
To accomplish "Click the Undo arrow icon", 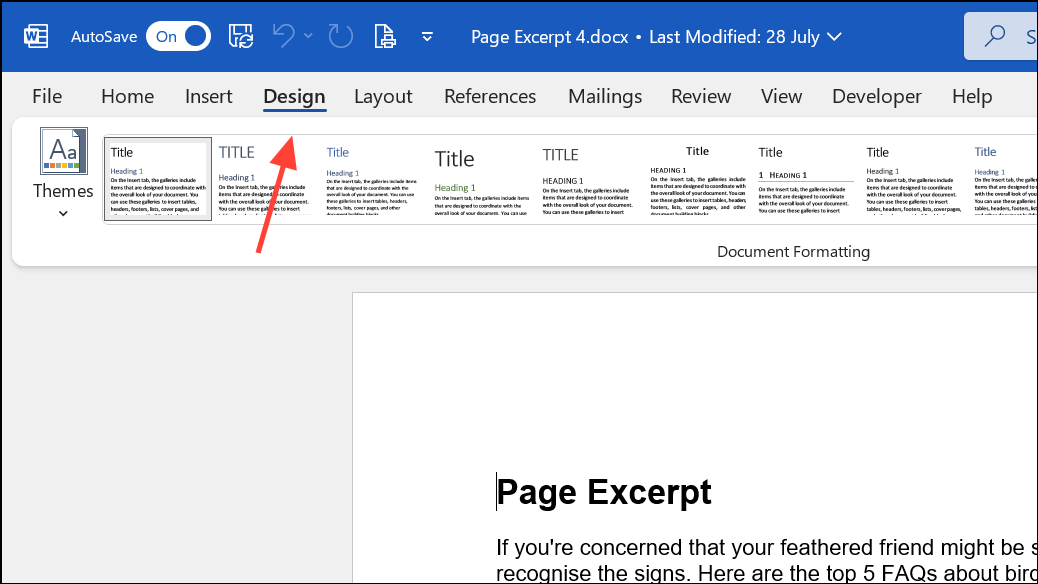I will click(283, 35).
